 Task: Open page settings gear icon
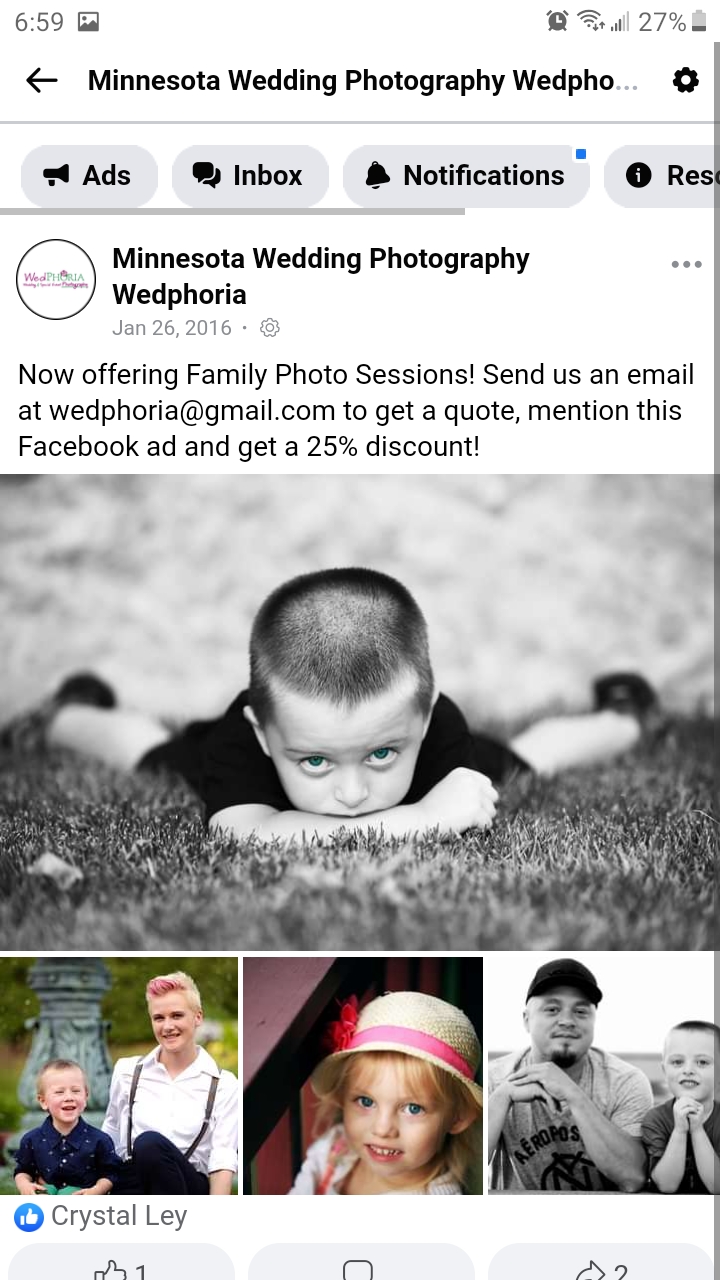[x=685, y=81]
